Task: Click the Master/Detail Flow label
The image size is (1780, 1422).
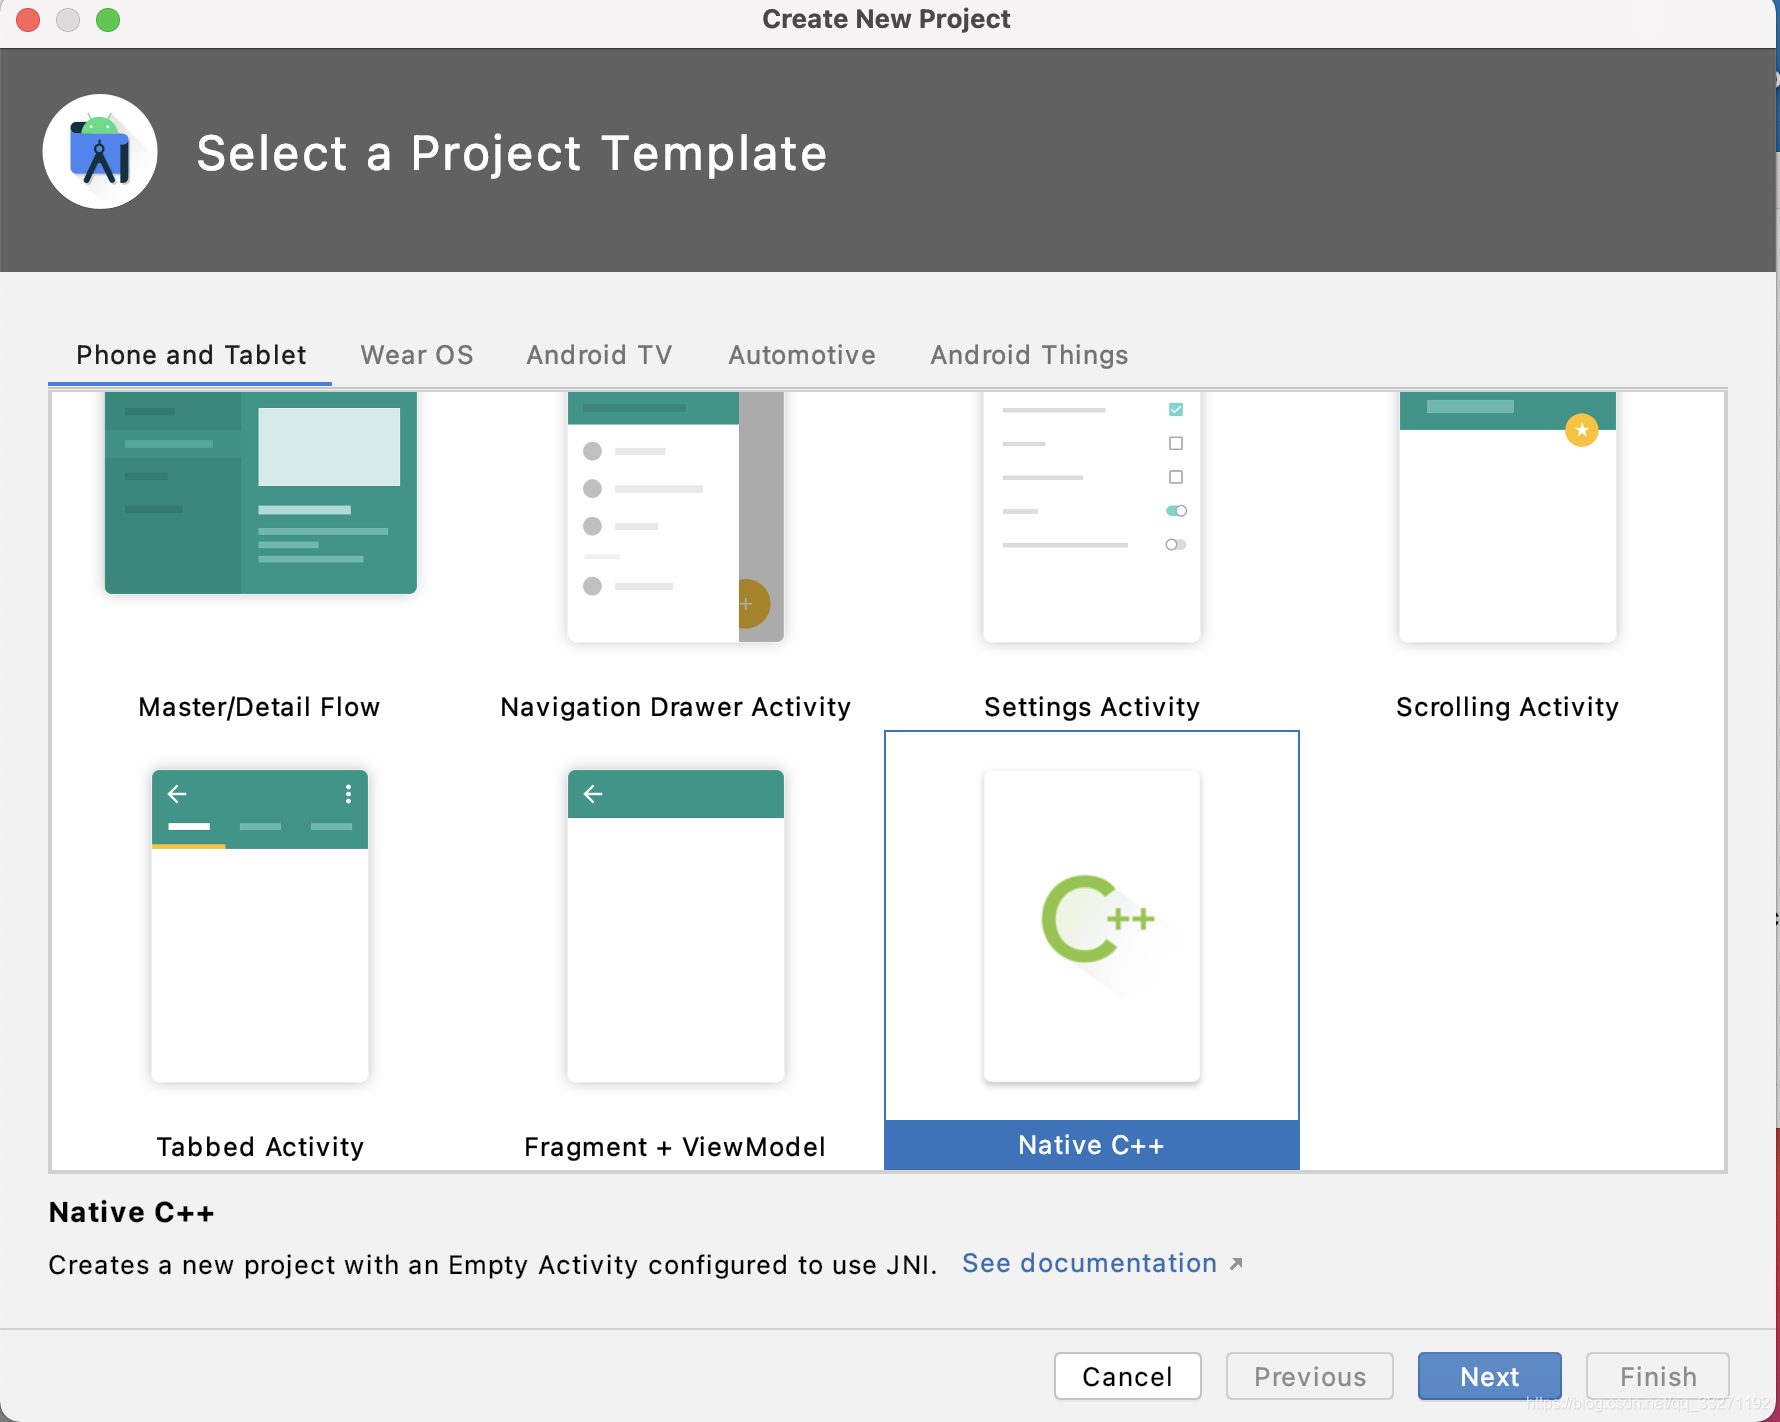Action: 260,707
